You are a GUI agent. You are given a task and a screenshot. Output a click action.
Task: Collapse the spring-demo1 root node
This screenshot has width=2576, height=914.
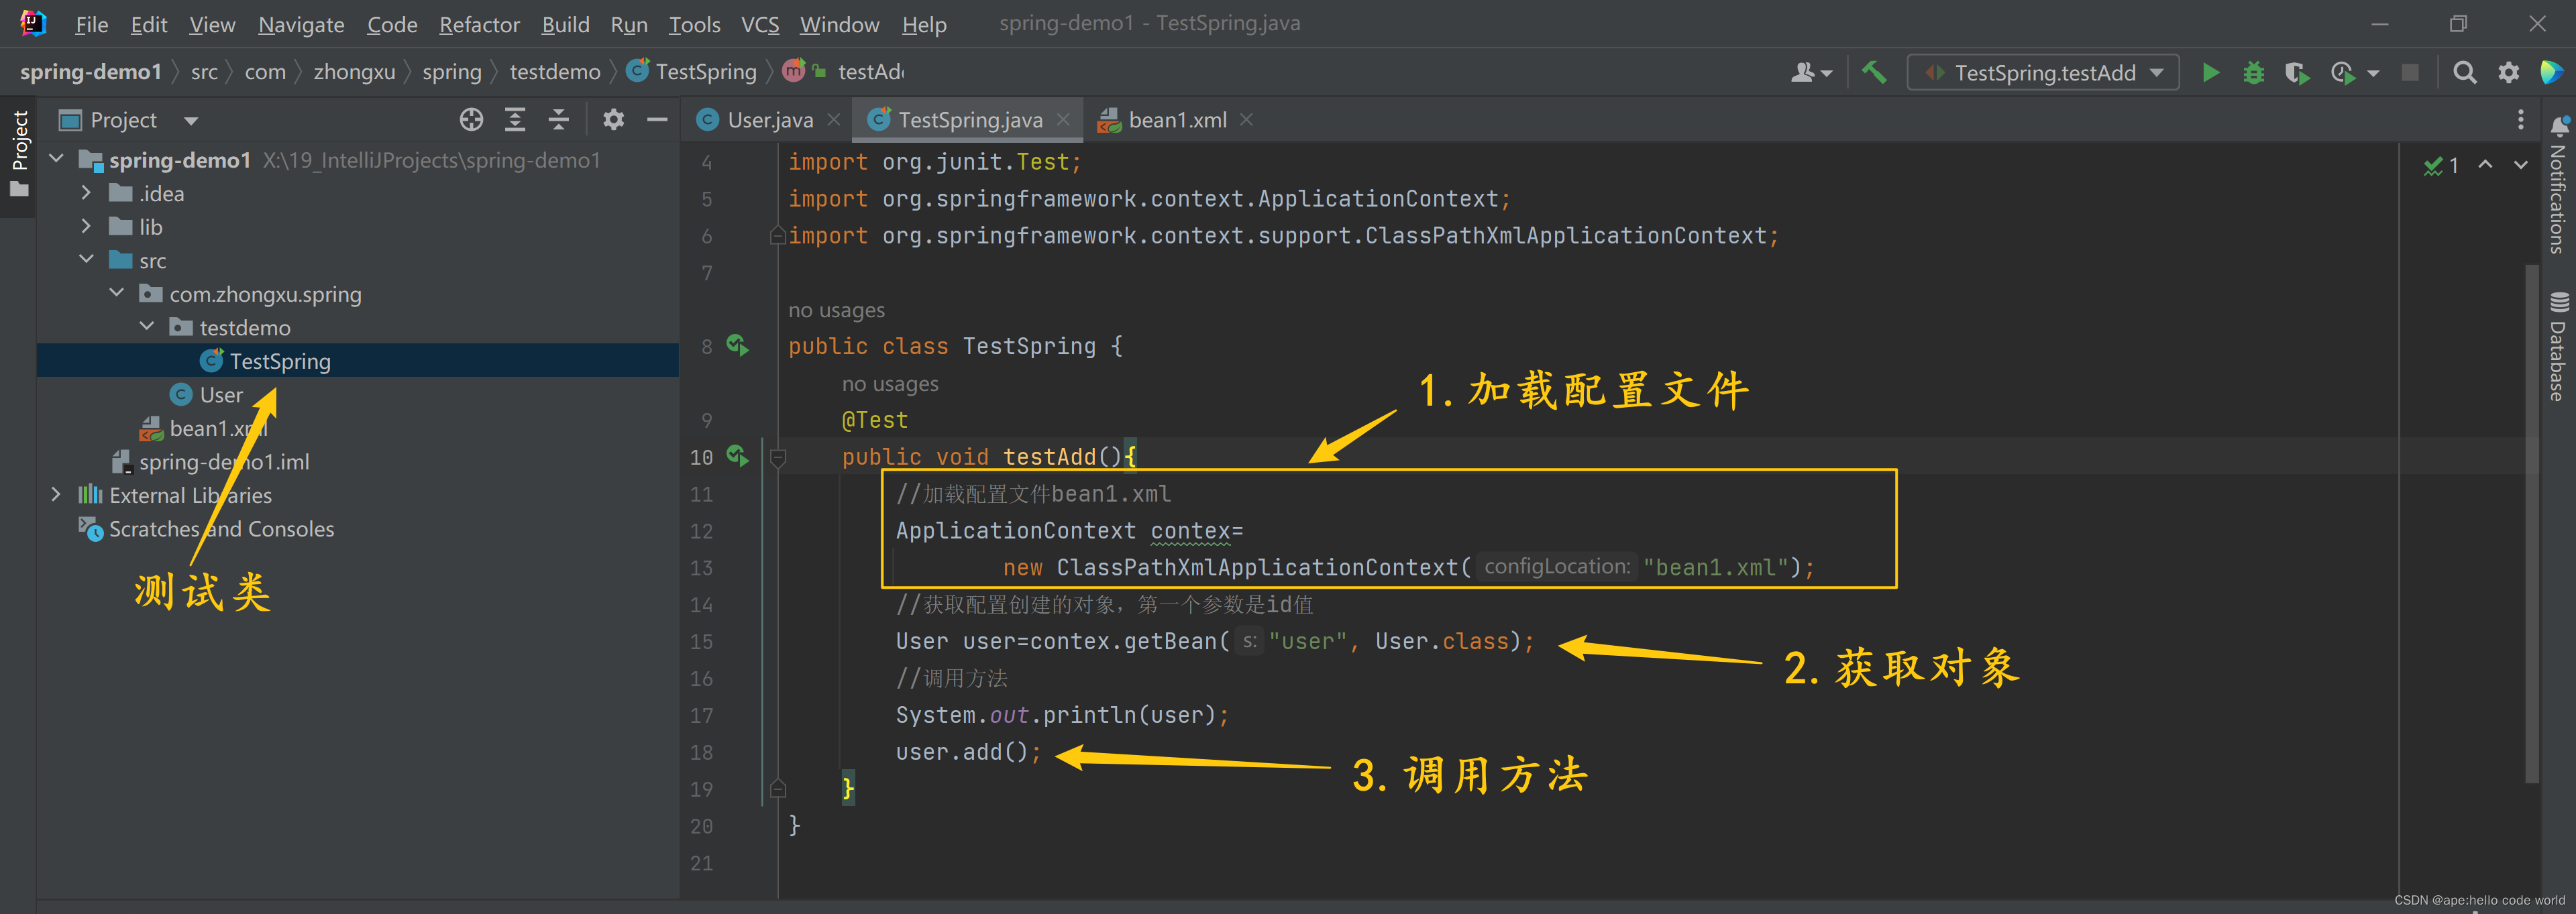pyautogui.click(x=57, y=159)
